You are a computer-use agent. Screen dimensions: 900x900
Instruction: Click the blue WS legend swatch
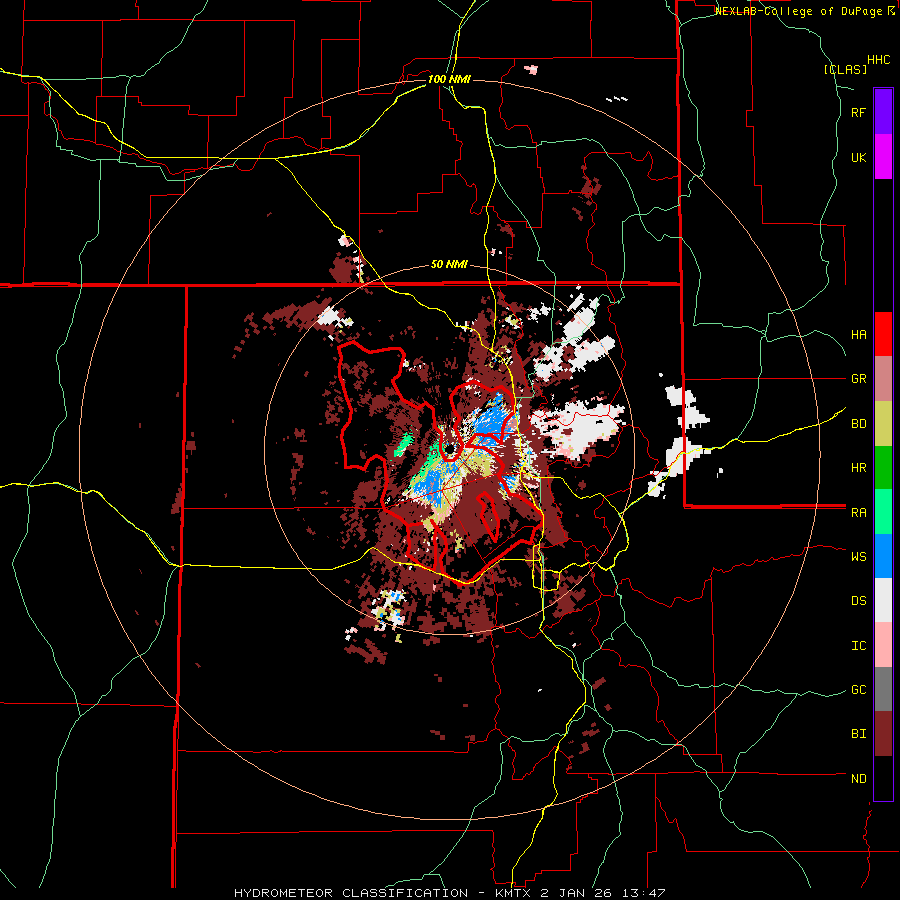click(883, 556)
